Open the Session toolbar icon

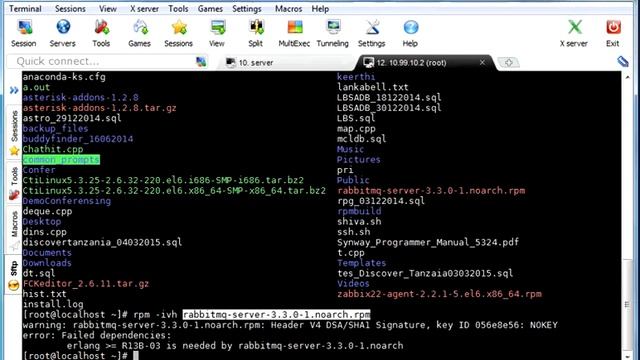coord(24,33)
